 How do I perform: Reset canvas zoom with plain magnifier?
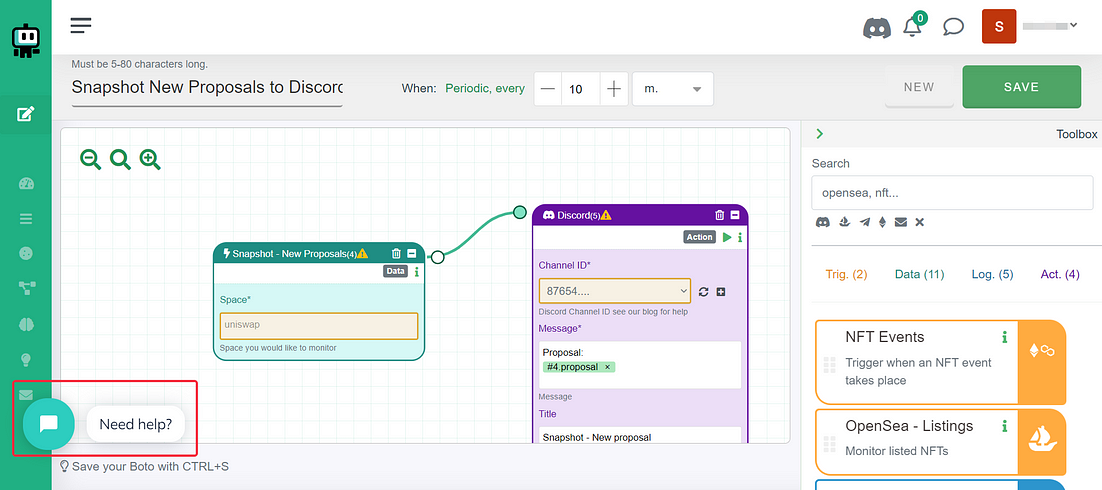click(120, 160)
